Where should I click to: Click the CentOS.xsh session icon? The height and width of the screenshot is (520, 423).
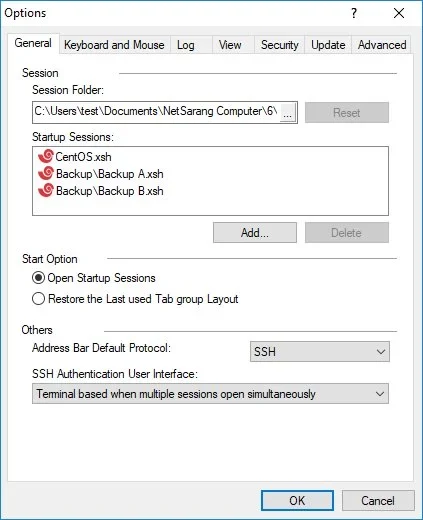coord(46,156)
